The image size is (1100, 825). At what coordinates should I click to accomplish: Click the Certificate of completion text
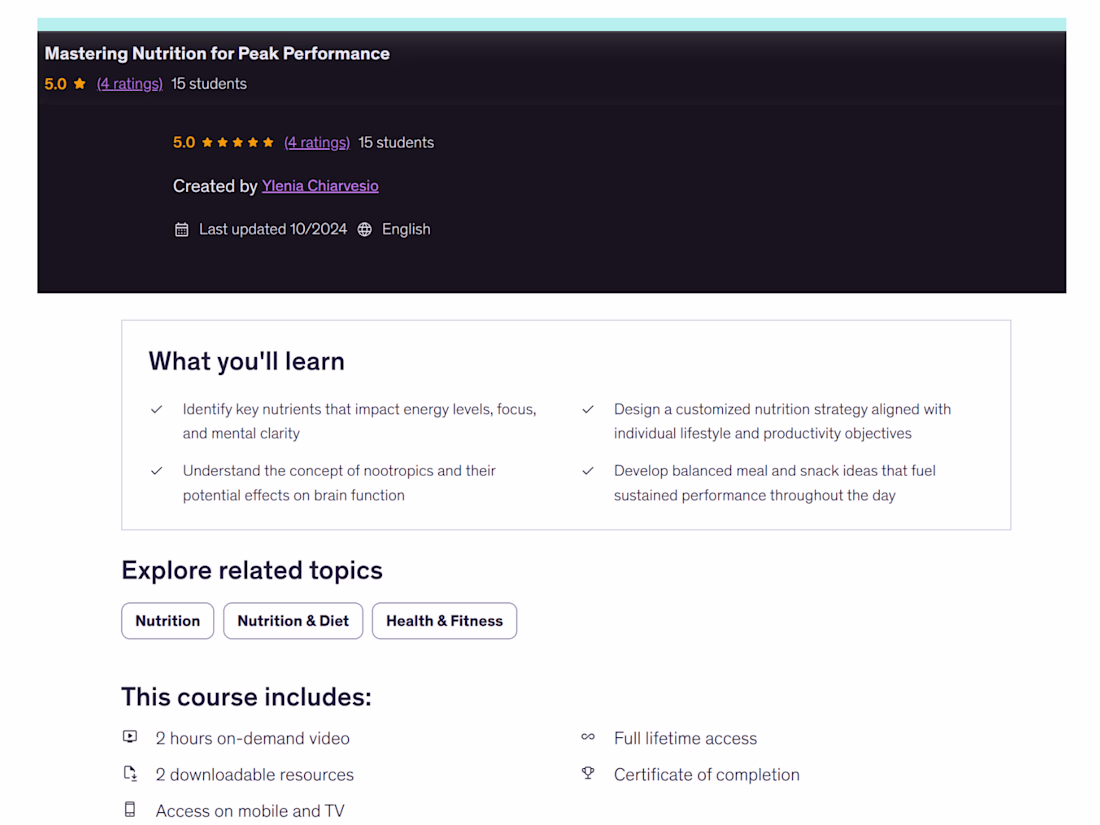click(706, 774)
